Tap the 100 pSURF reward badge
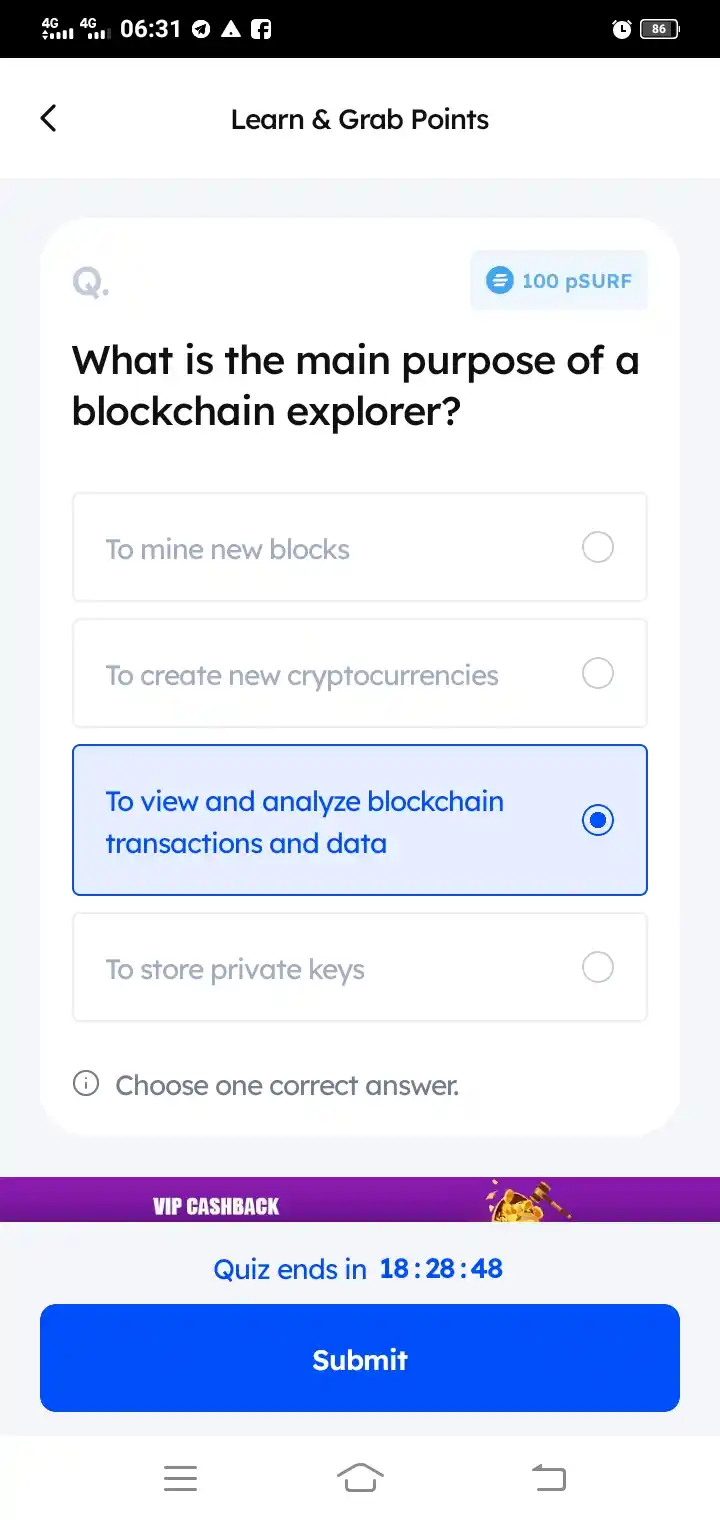The height and width of the screenshot is (1520, 720). pyautogui.click(x=559, y=280)
